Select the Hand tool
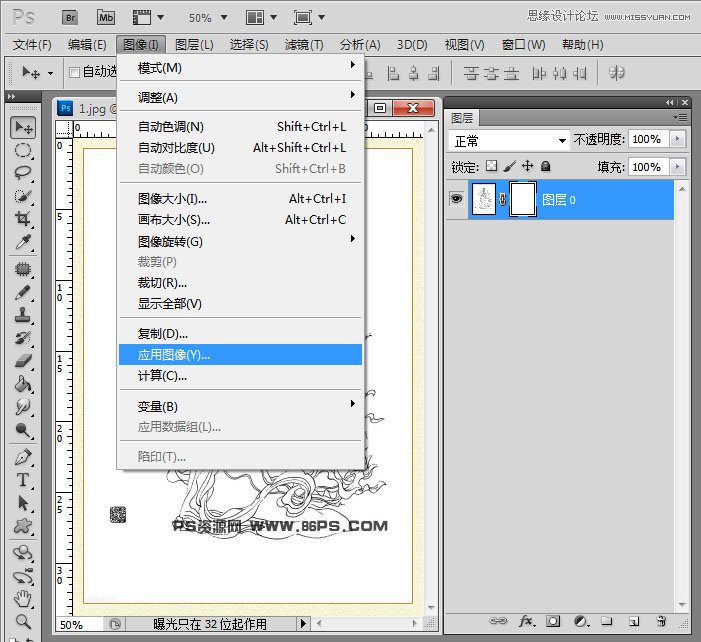Image resolution: width=701 pixels, height=642 pixels. (x=23, y=599)
